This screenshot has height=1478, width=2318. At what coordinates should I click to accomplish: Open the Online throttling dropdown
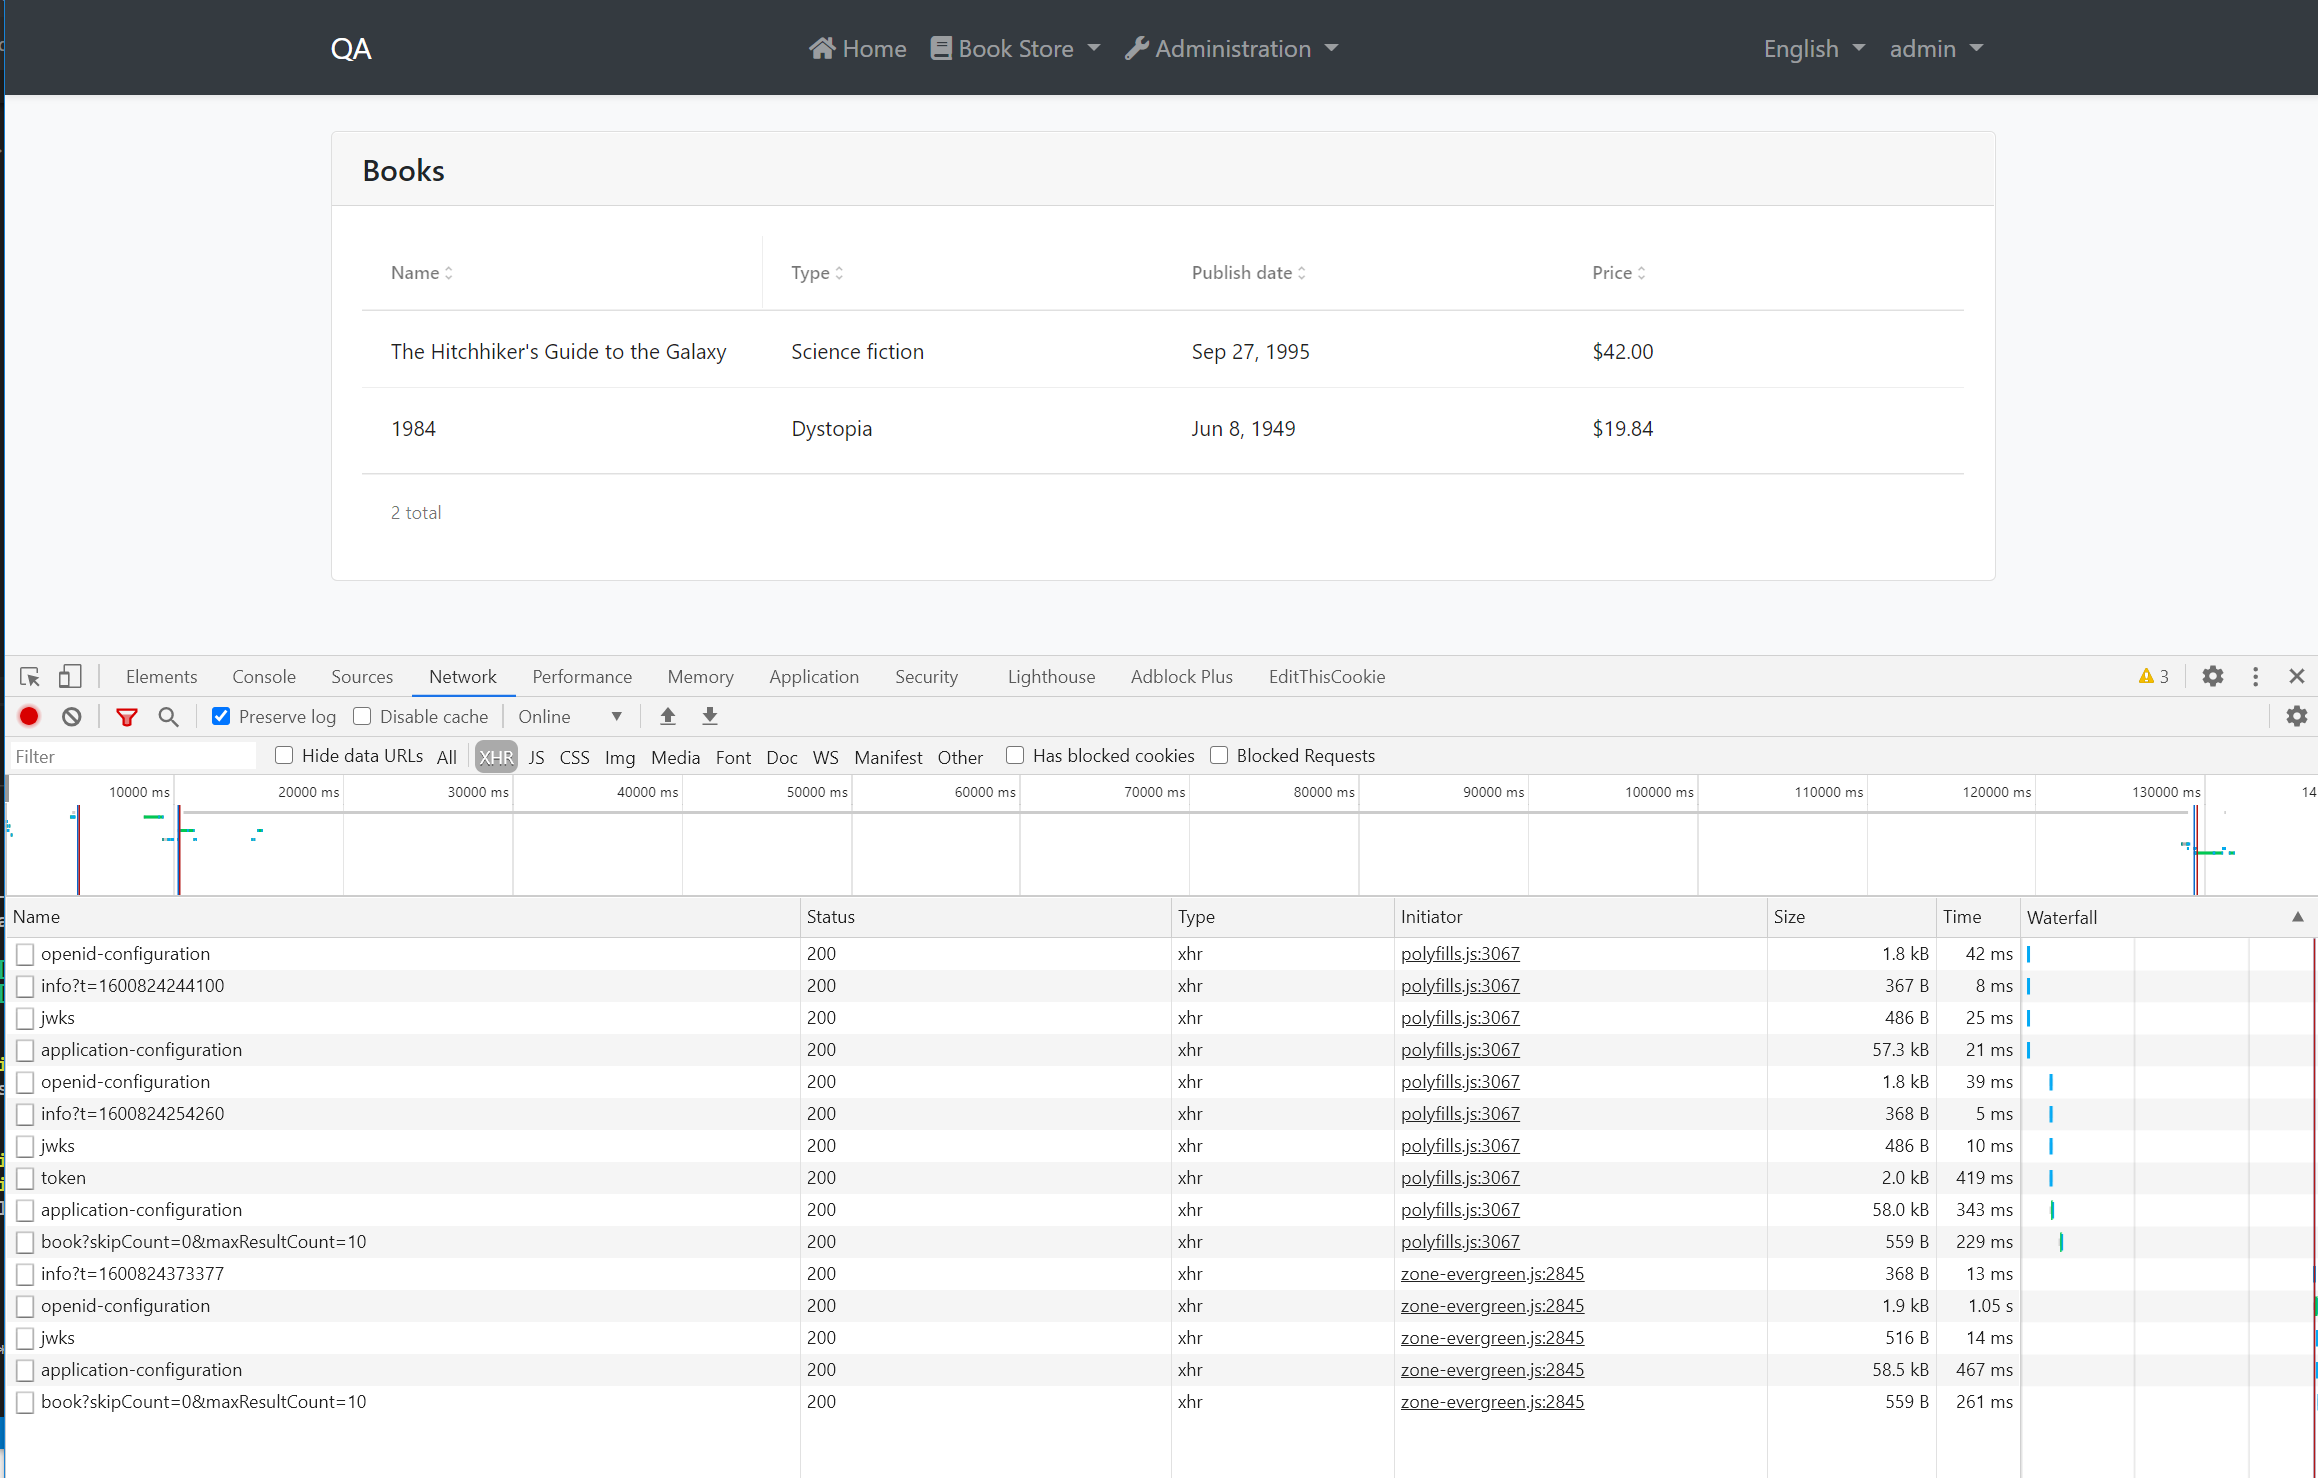click(x=570, y=716)
